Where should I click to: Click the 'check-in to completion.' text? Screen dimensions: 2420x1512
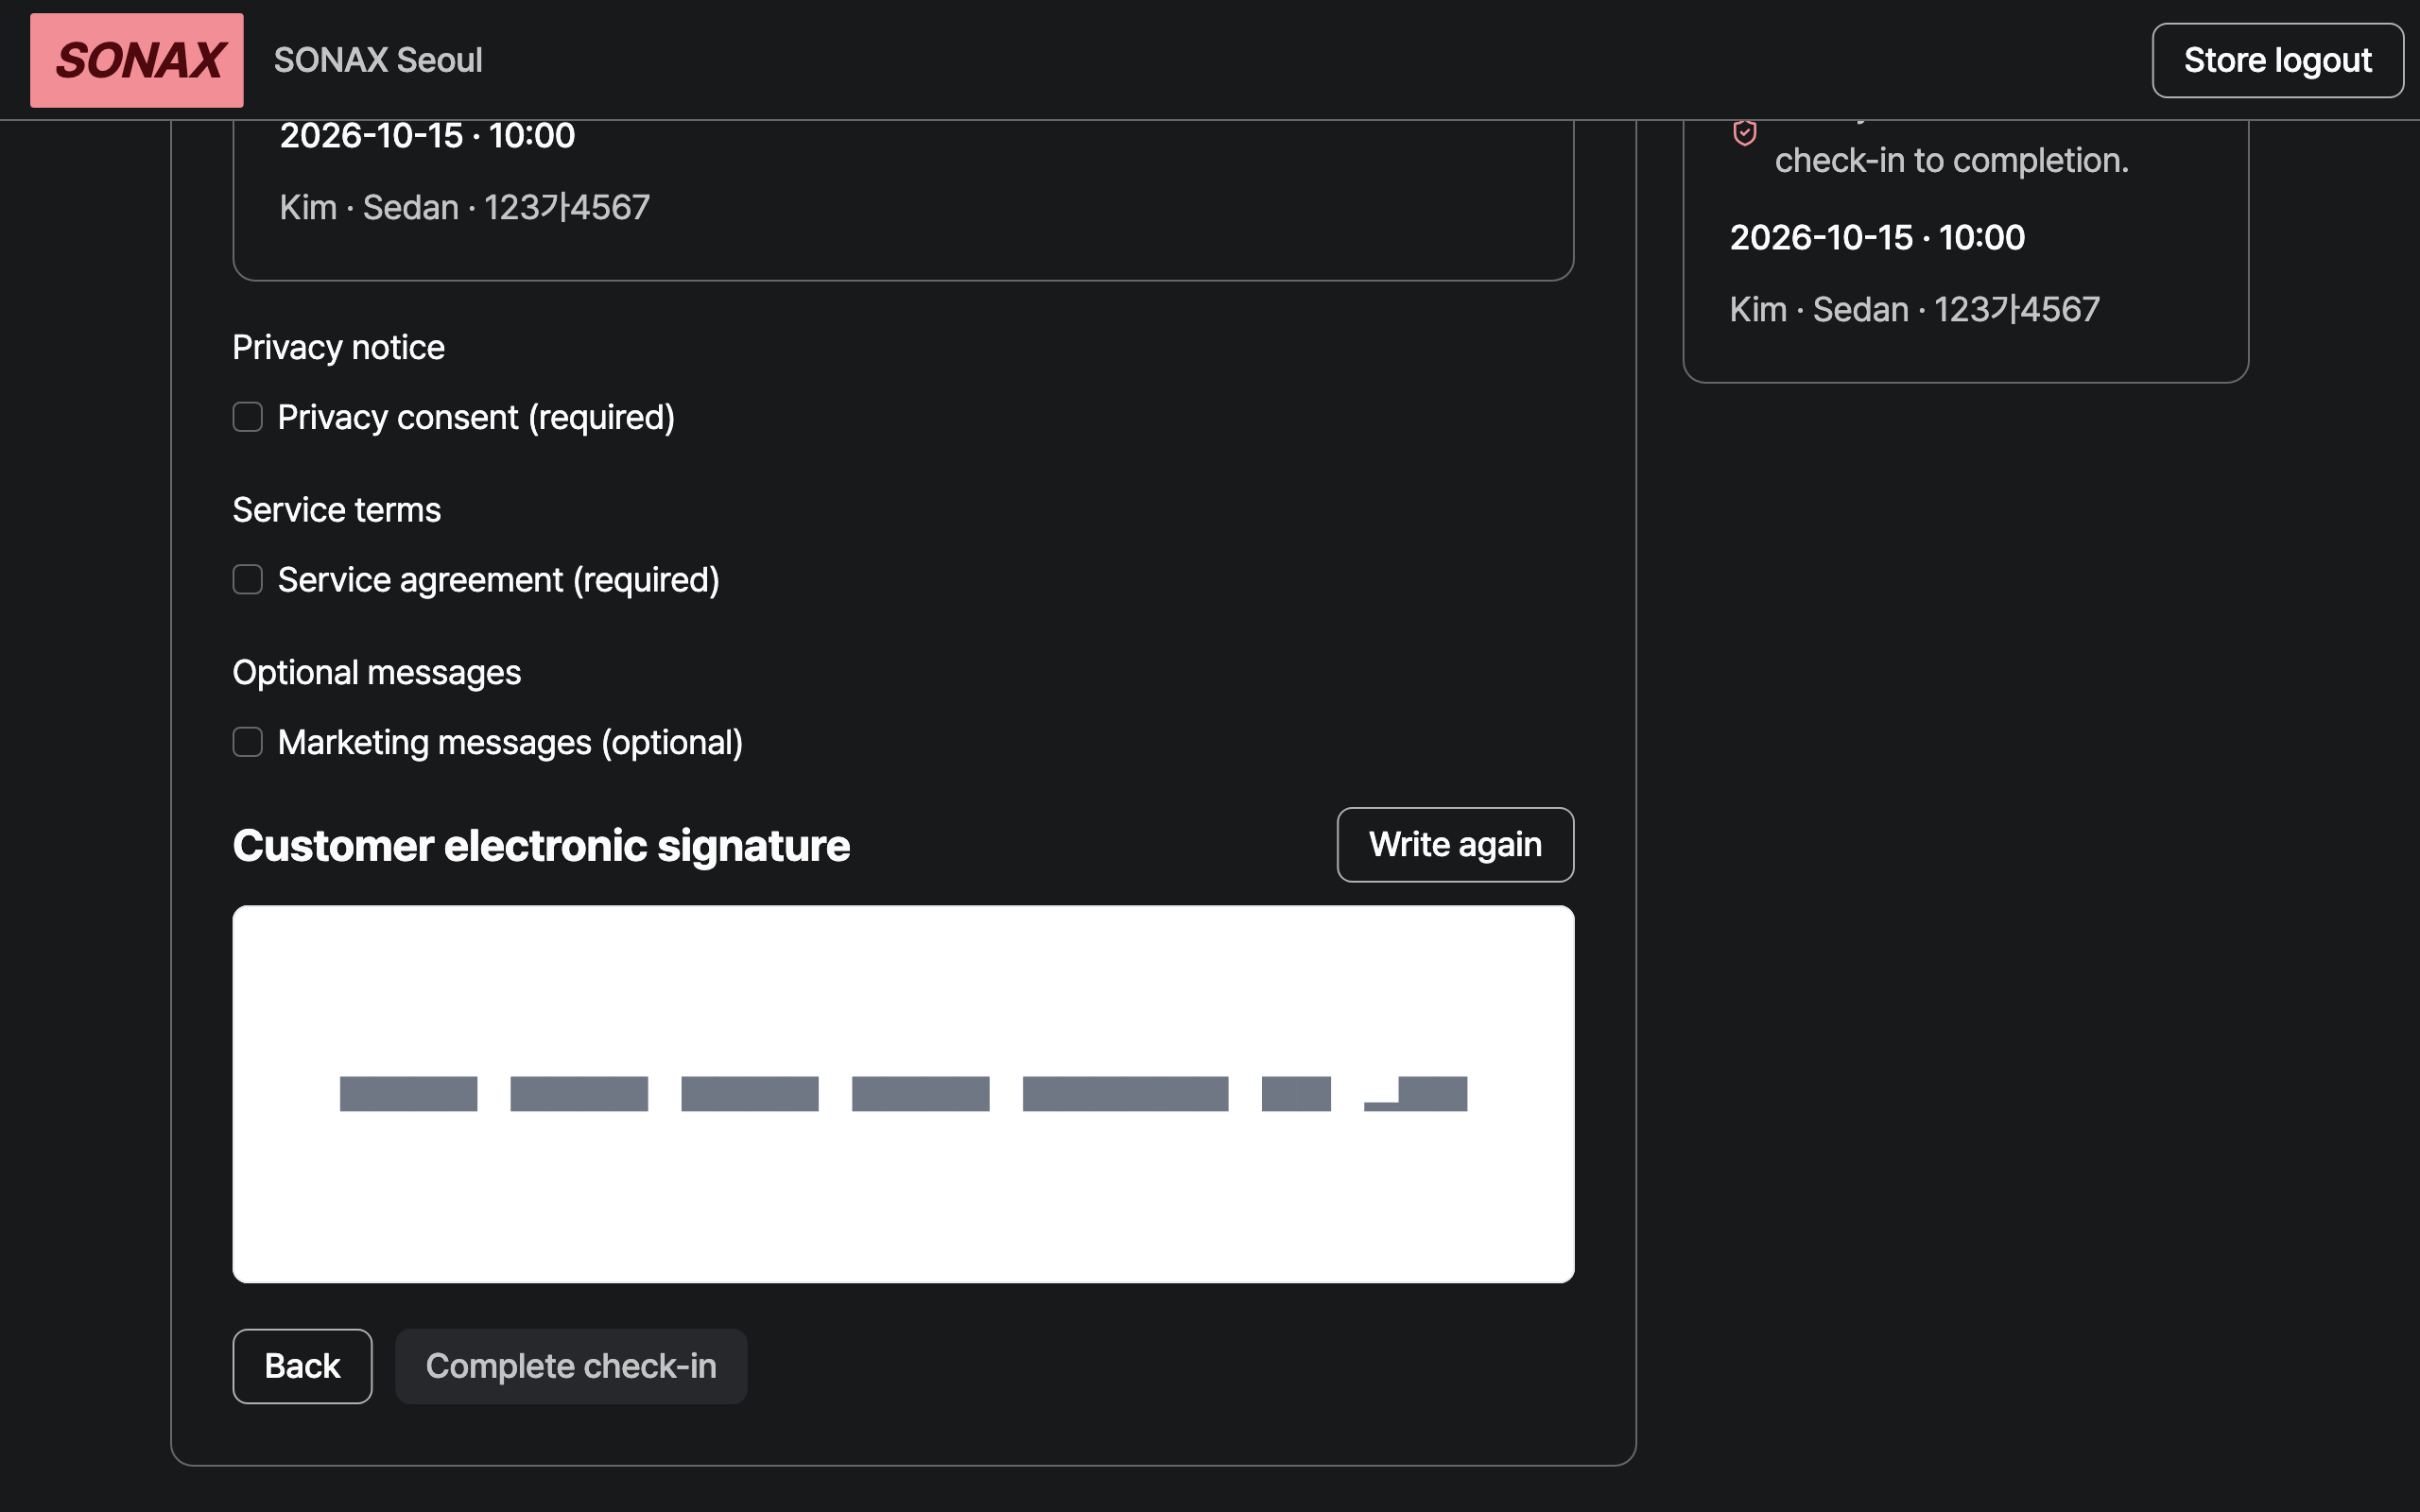1951,160
